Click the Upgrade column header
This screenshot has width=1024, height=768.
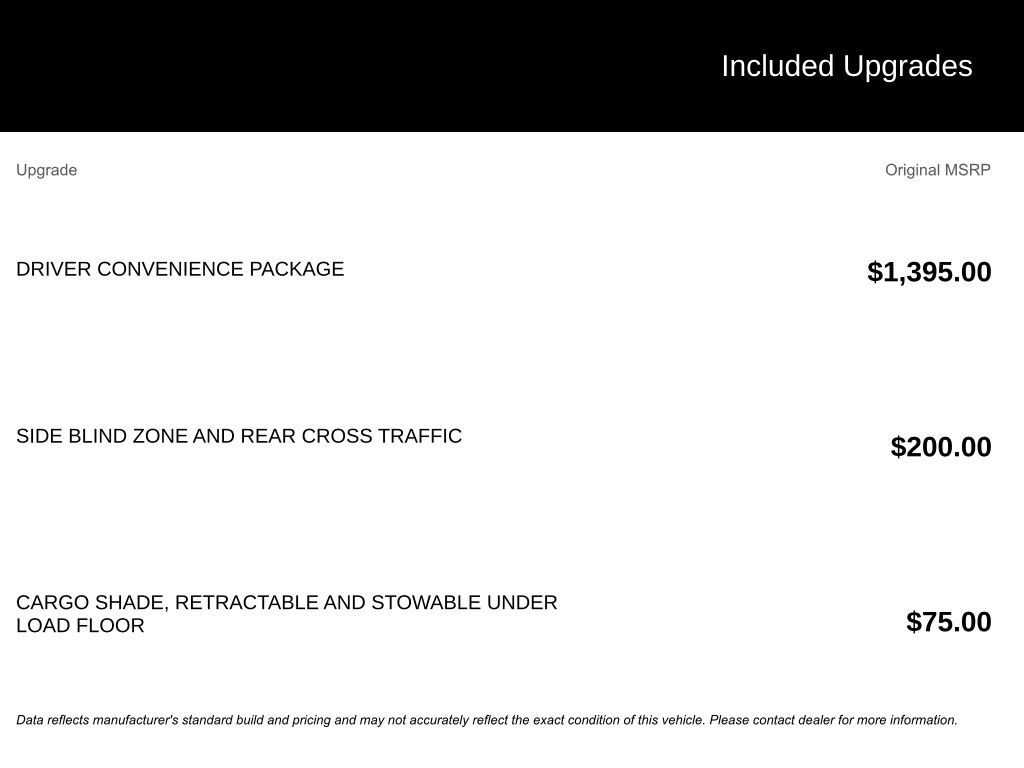[46, 170]
